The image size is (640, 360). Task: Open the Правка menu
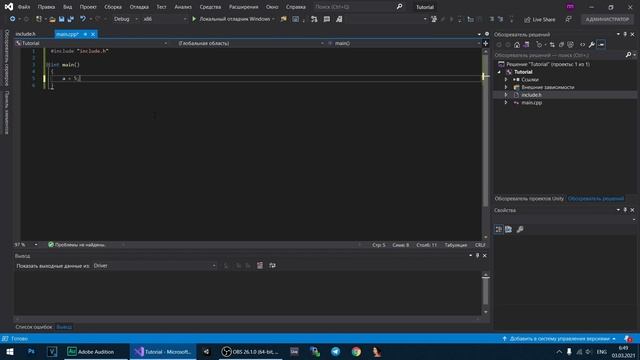46,7
